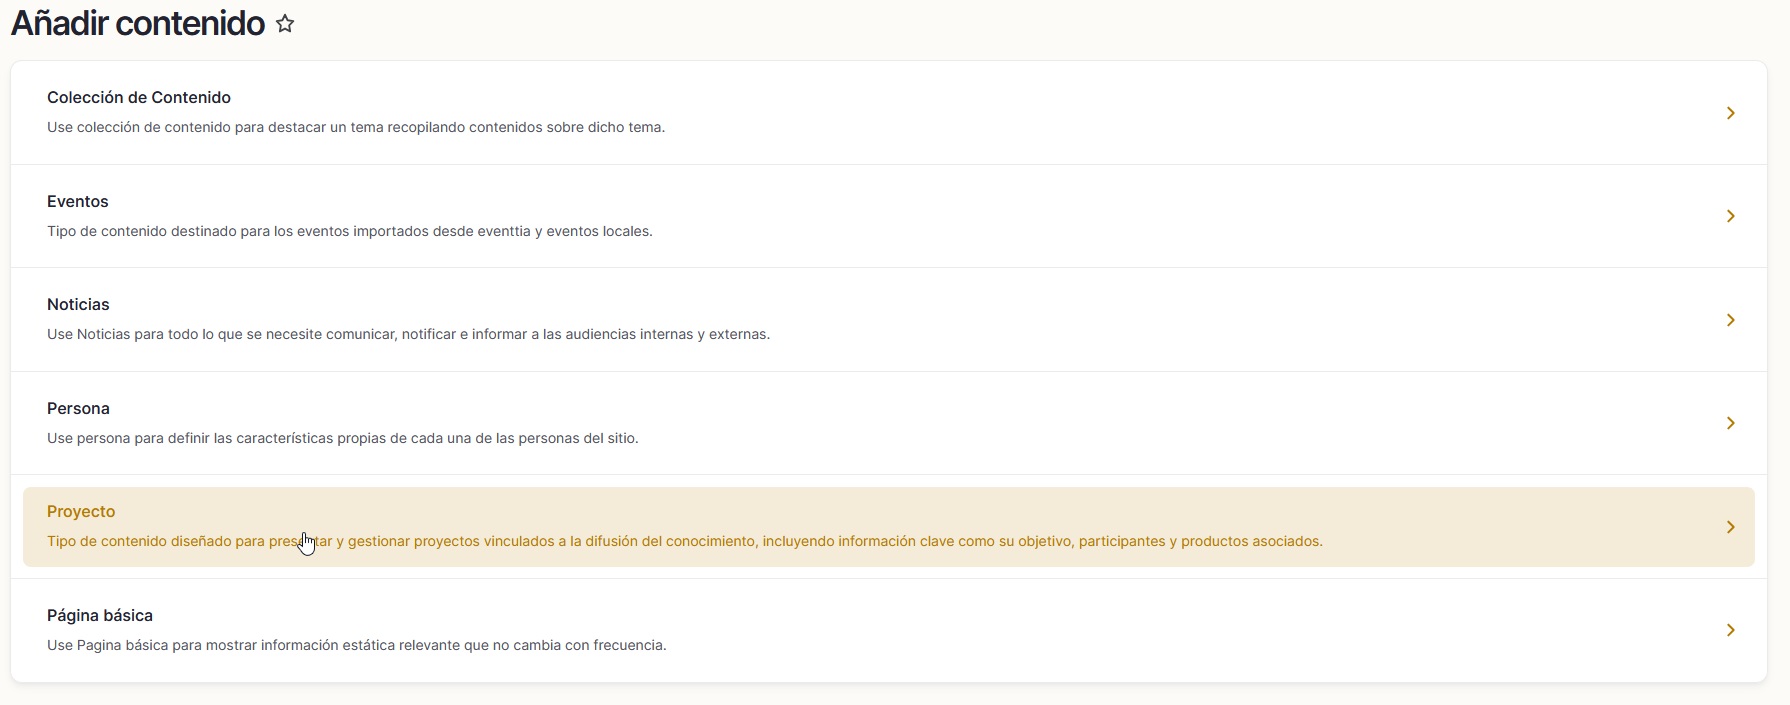Viewport: 1790px width, 705px height.
Task: Click the chevron arrow for Página básica
Action: 1730,630
